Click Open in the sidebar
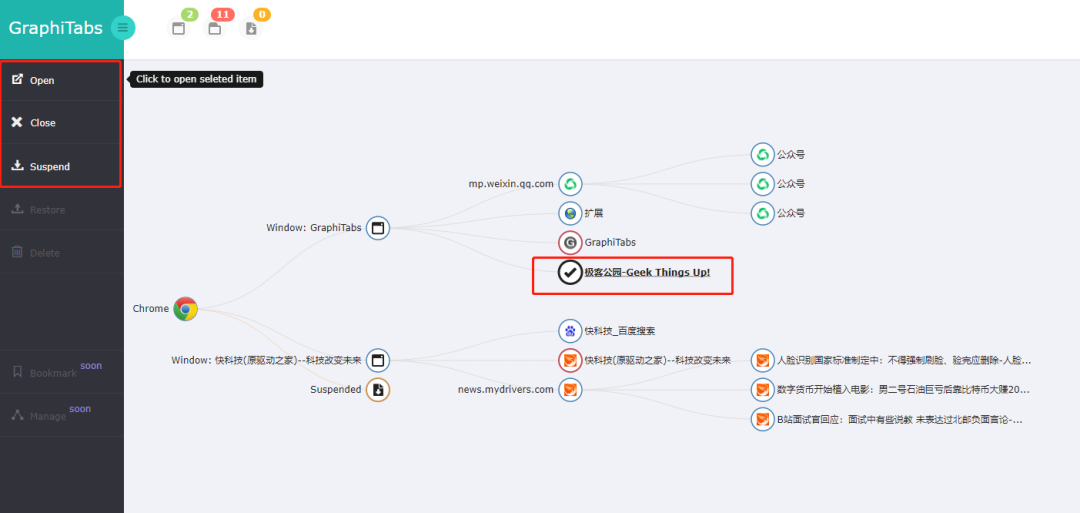Viewport: 1080px width, 513px height. pyautogui.click(x=62, y=80)
